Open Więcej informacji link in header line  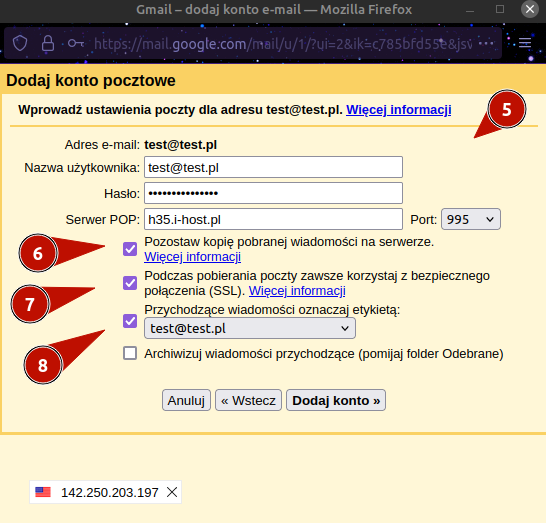(399, 110)
